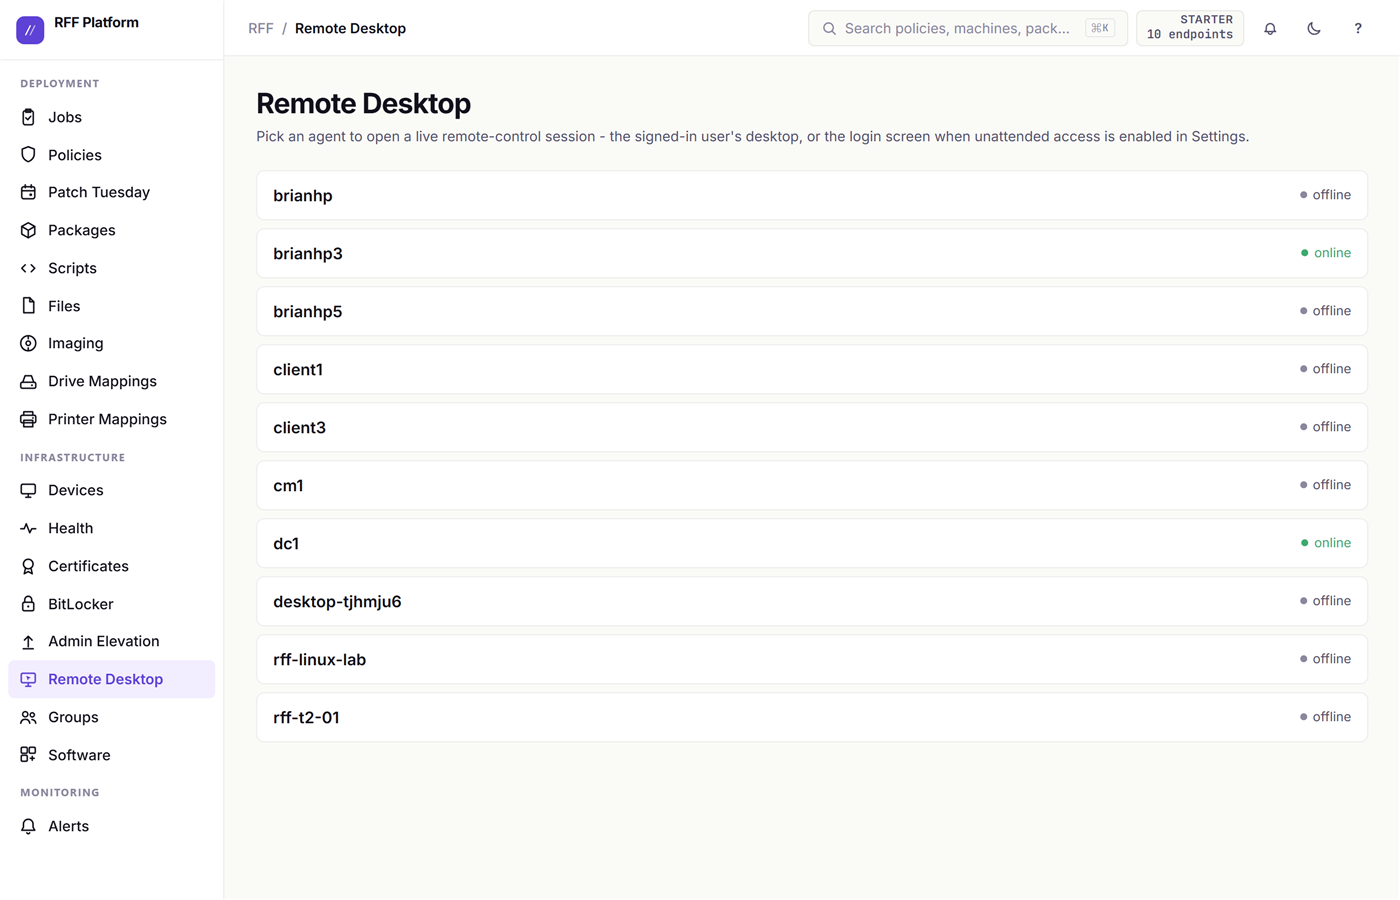Click the Certificates ribbon icon
This screenshot has height=900, width=1400.
(28, 566)
